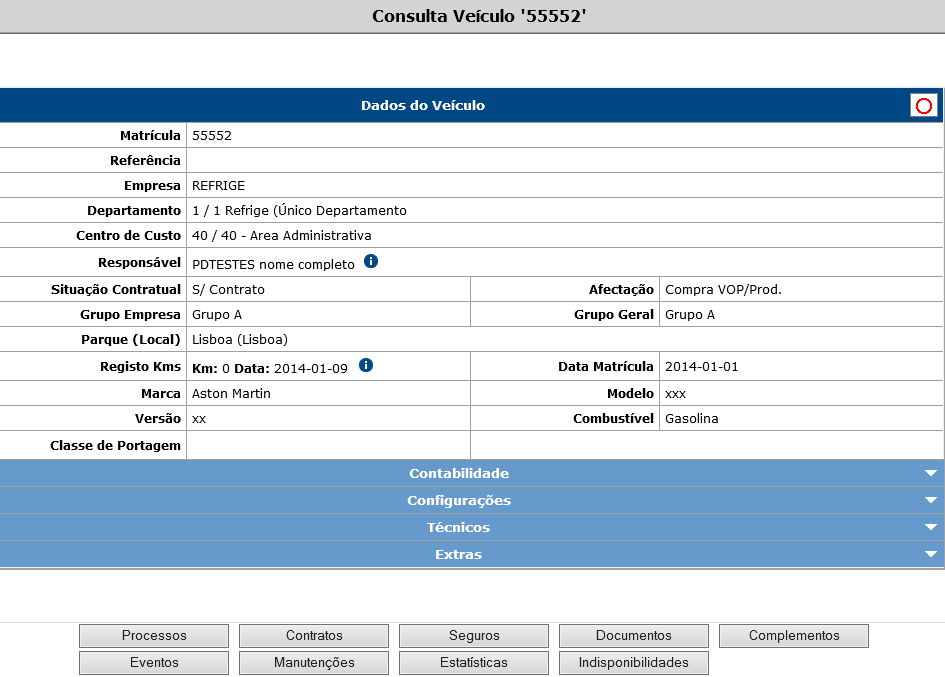
Task: Select the Grupo Empresa value Grupo A
Action: tap(216, 315)
